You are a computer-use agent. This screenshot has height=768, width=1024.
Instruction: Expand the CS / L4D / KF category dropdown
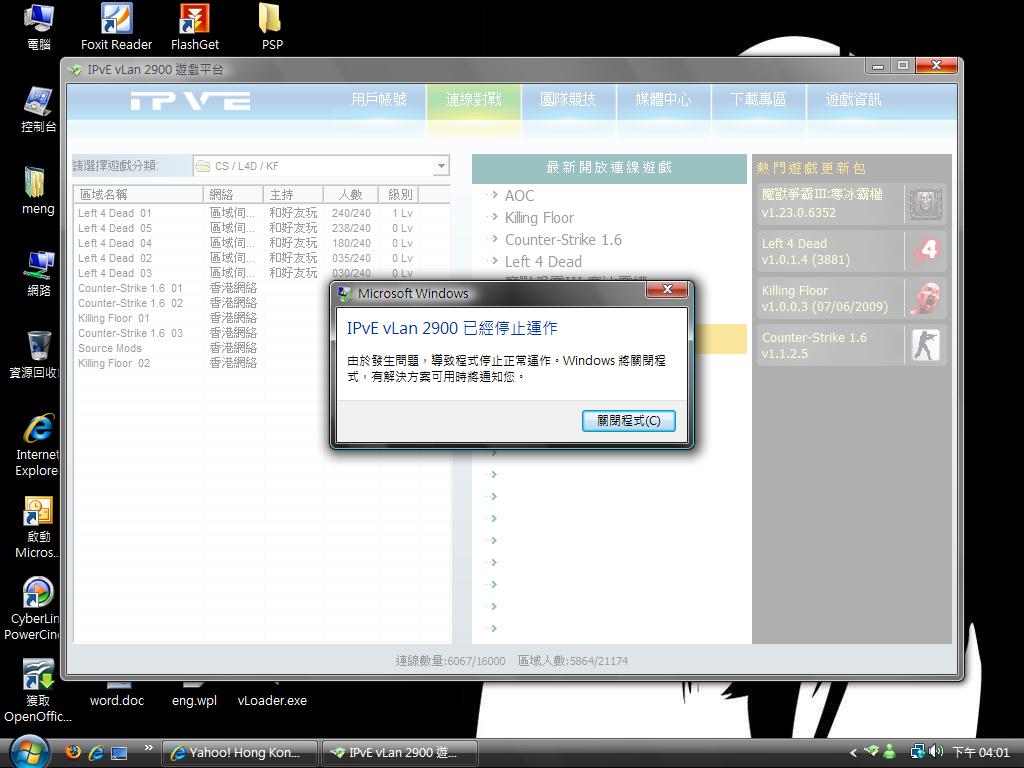coord(441,166)
